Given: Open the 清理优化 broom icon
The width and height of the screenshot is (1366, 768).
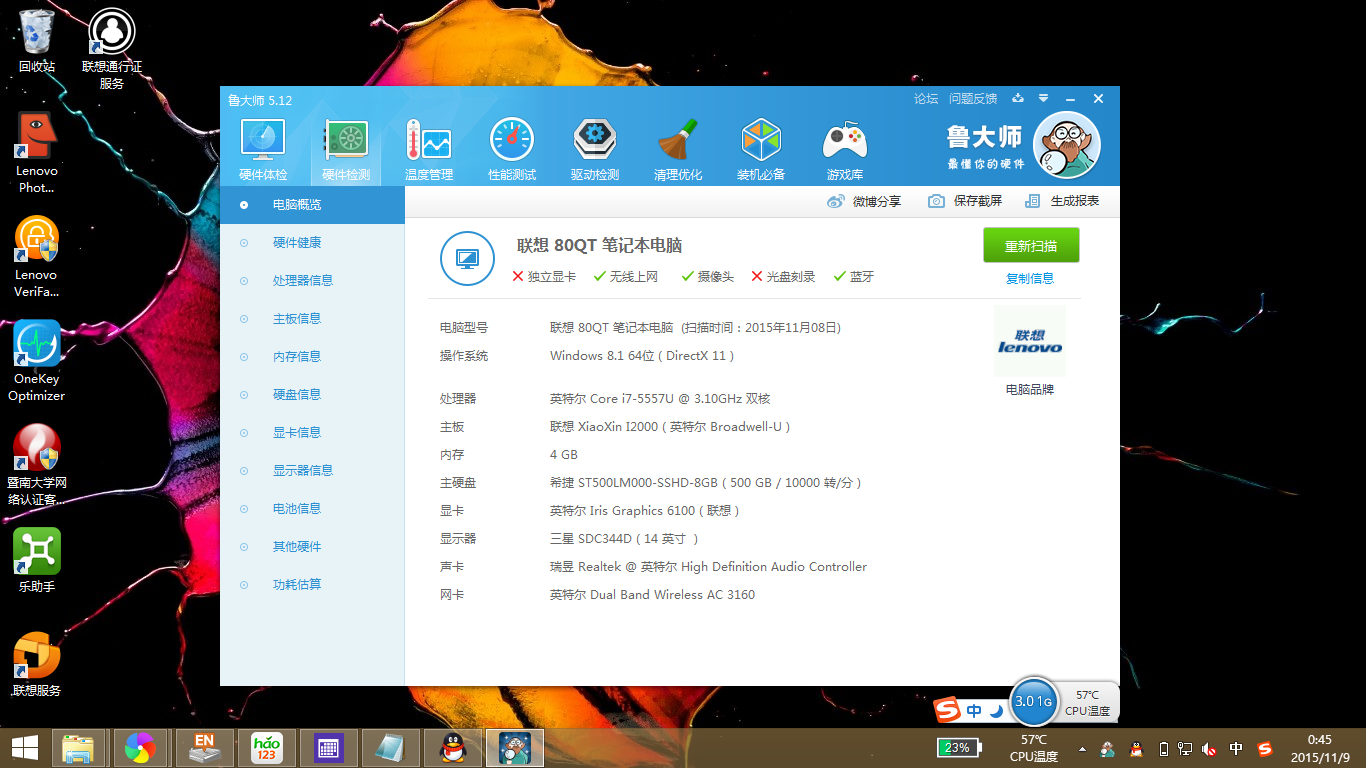Looking at the screenshot, I should [x=678, y=143].
